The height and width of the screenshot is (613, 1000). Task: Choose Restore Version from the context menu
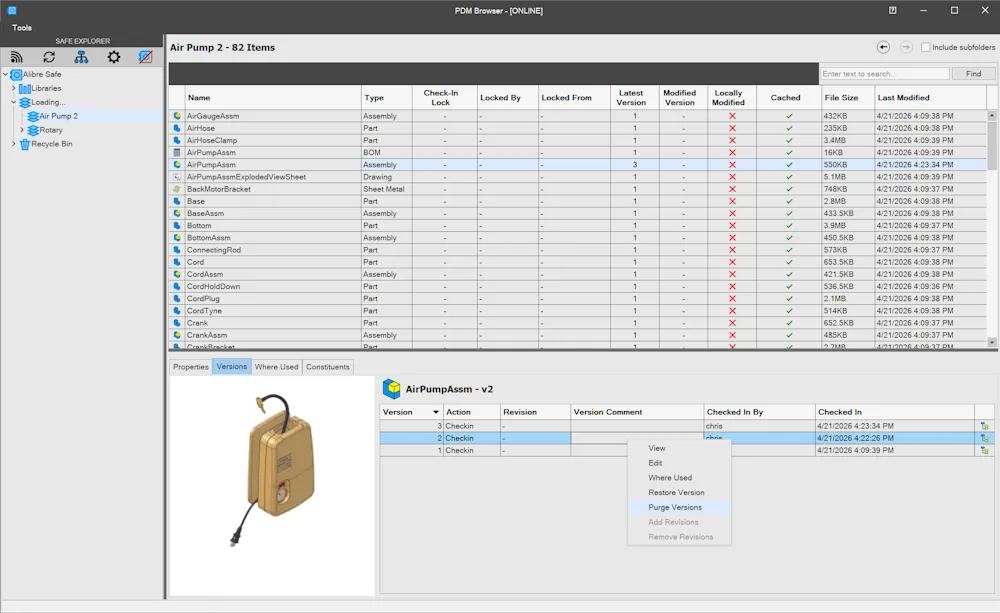tap(679, 492)
